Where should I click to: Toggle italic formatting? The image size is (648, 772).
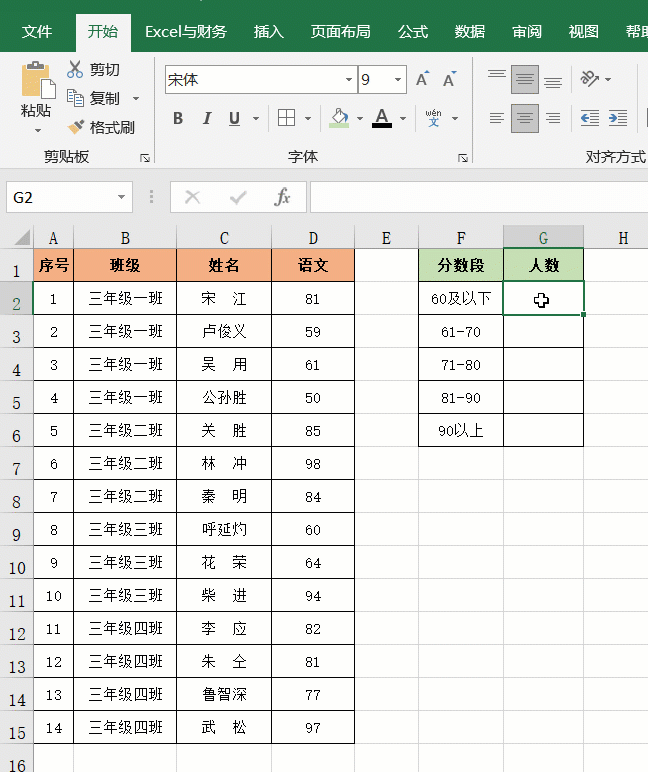click(x=207, y=118)
